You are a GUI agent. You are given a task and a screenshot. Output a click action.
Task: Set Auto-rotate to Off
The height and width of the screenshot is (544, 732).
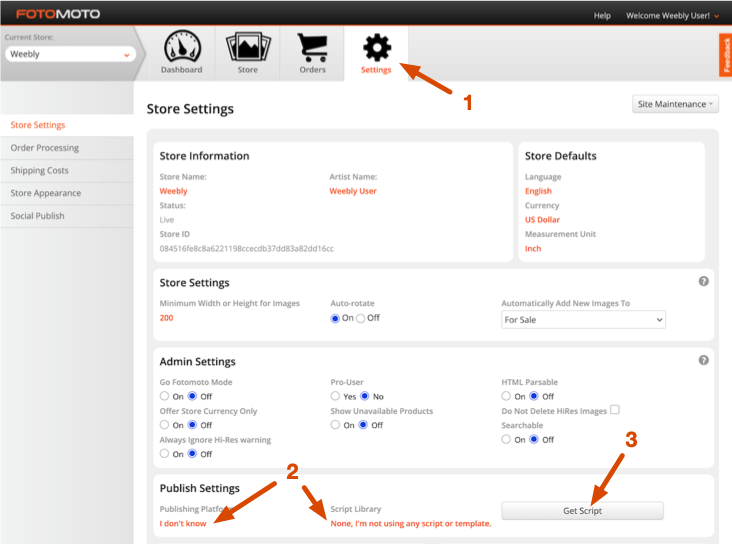click(x=360, y=318)
